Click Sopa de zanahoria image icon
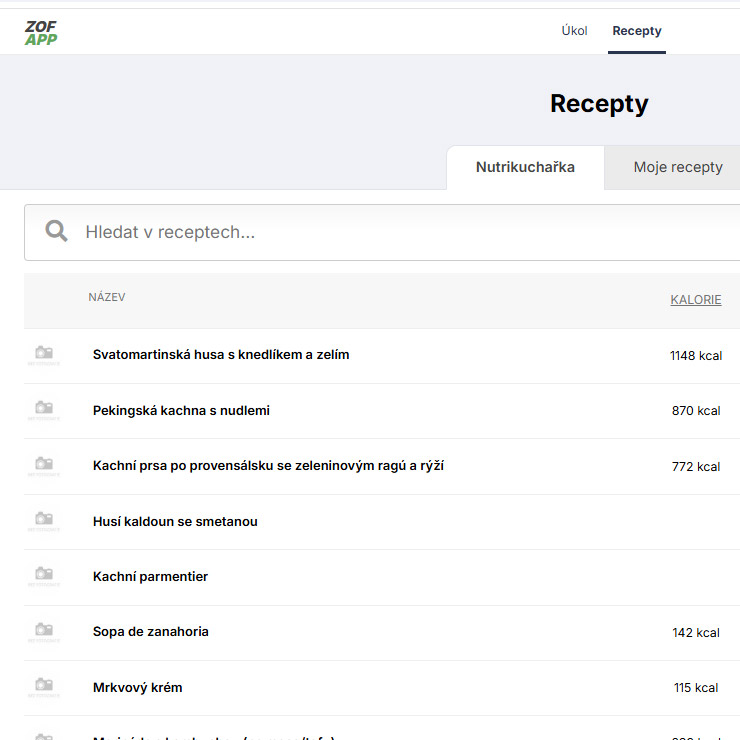740x740 pixels. tap(44, 632)
